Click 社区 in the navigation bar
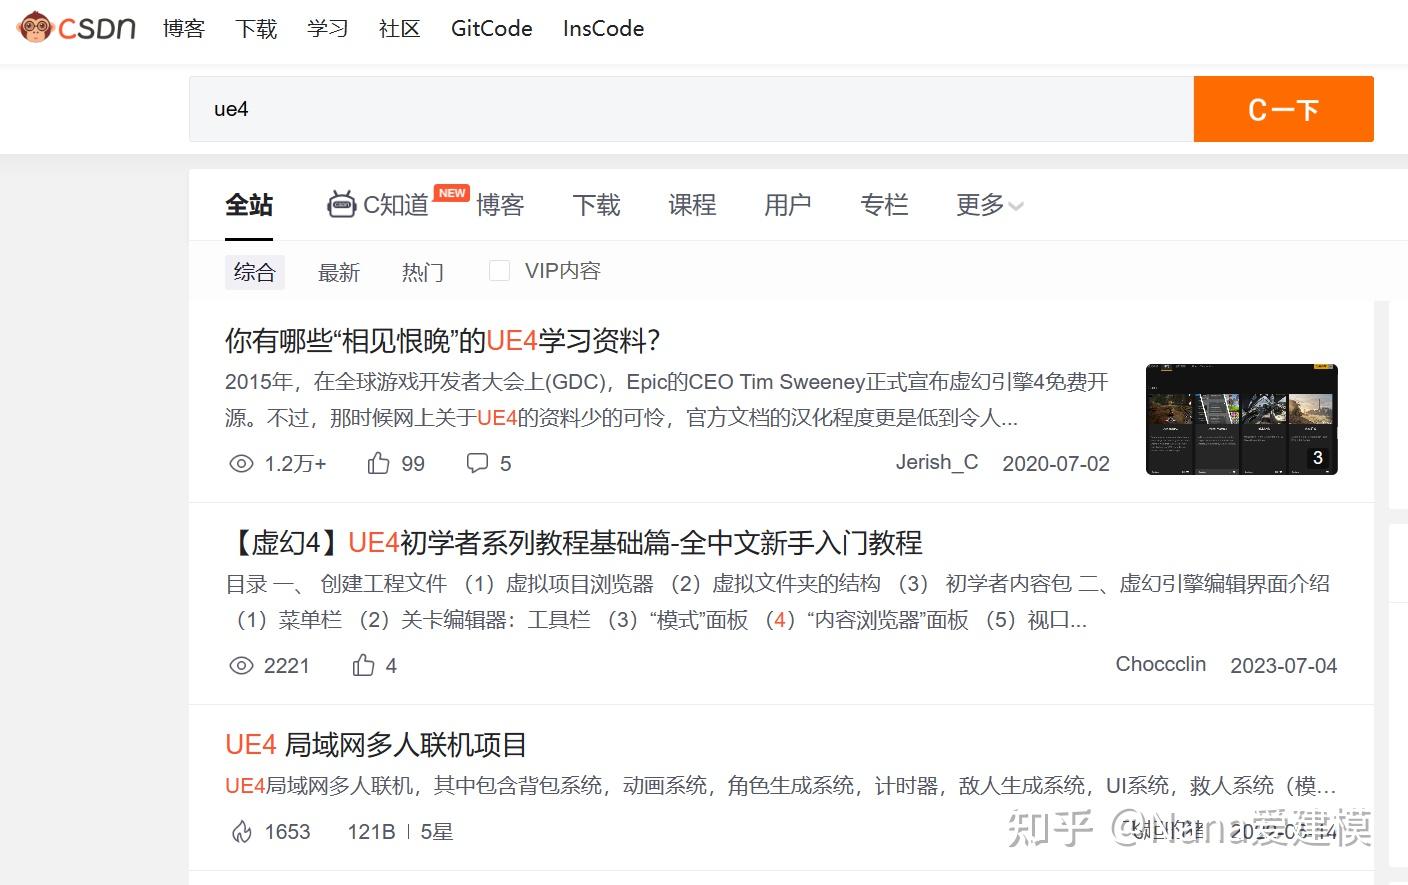 (x=399, y=28)
